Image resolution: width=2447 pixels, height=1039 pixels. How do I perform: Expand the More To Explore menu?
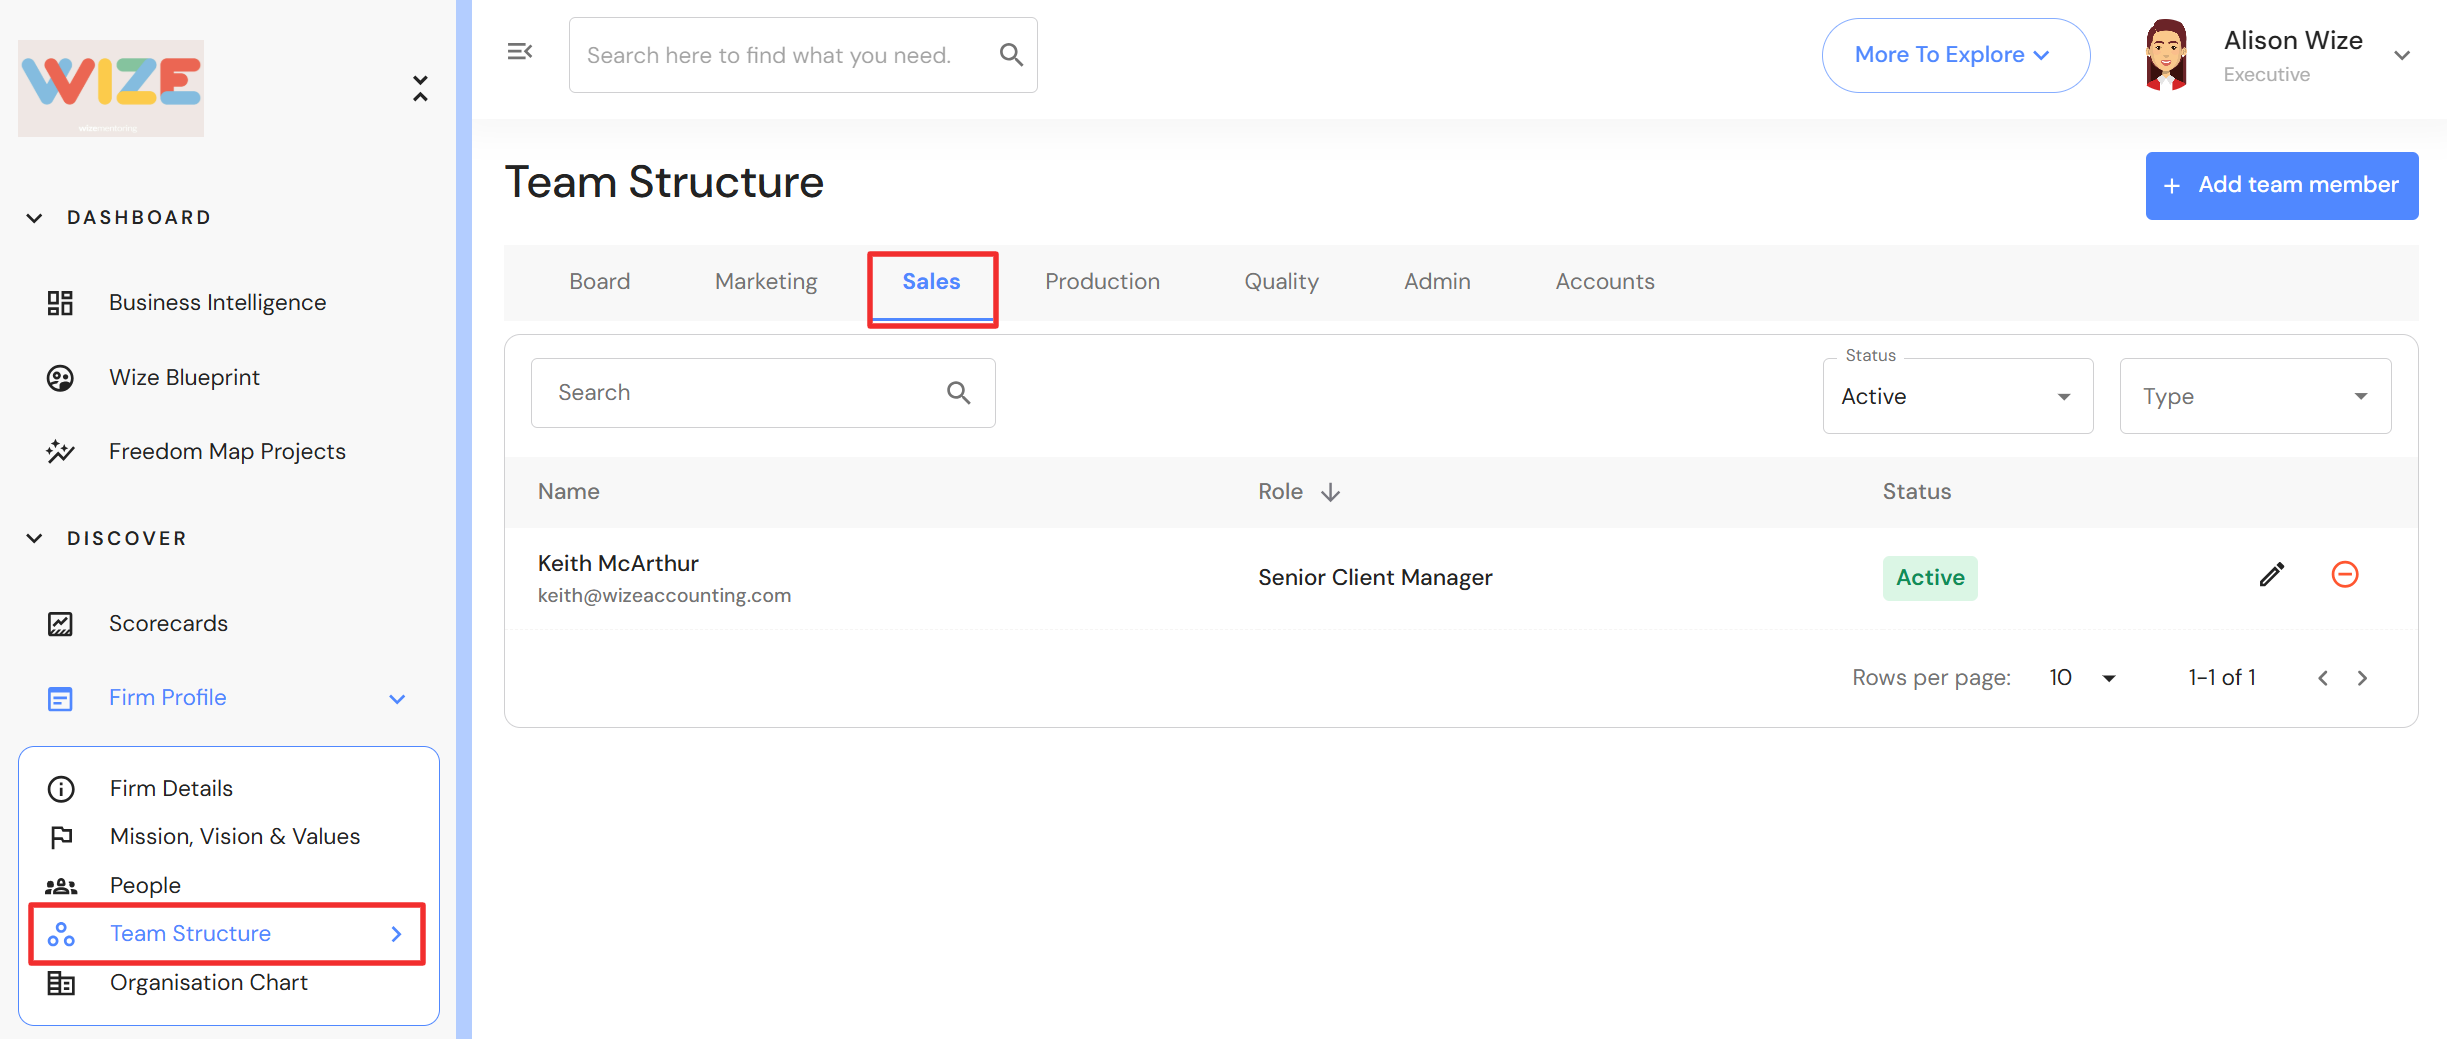[x=1955, y=56]
